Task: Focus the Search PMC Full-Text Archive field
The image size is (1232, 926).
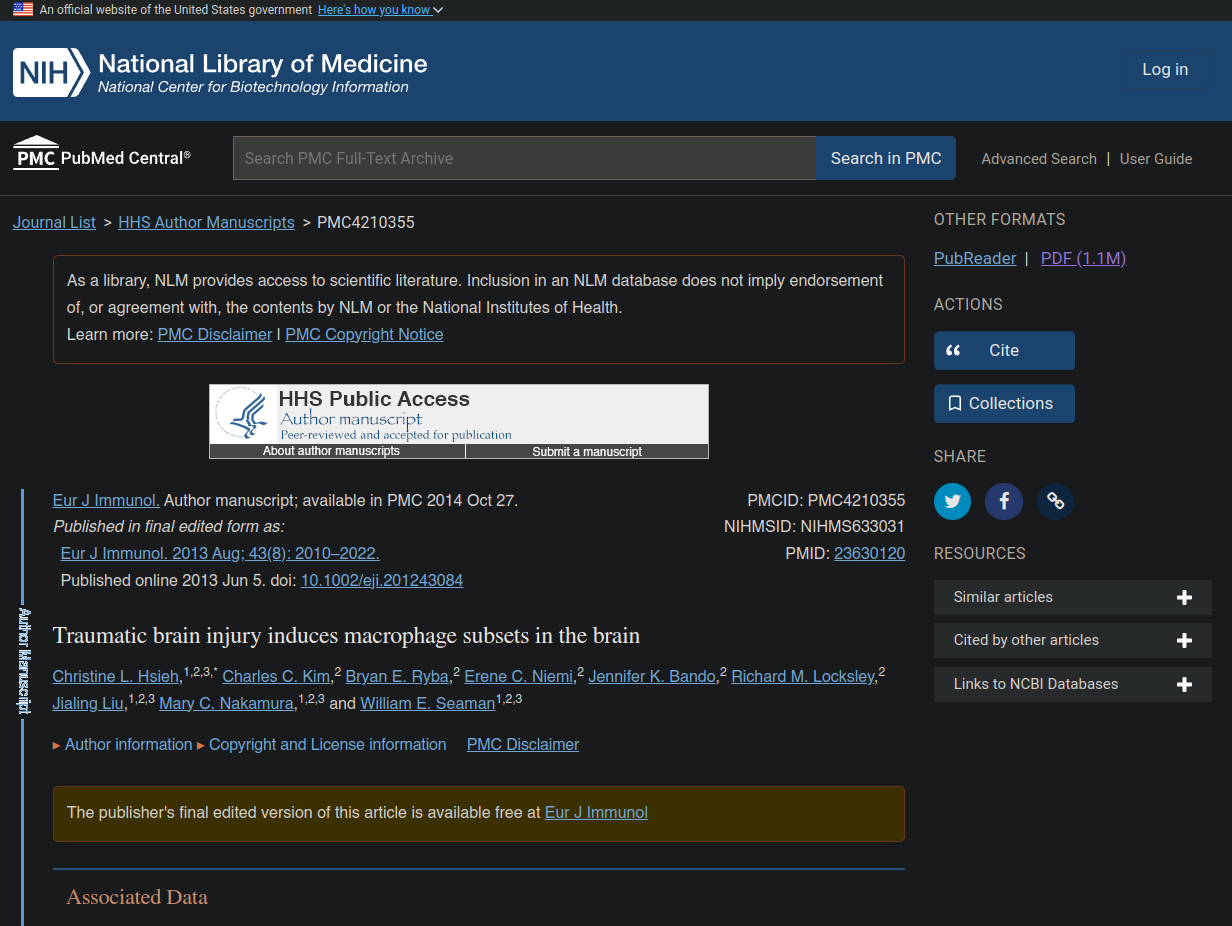Action: [525, 158]
